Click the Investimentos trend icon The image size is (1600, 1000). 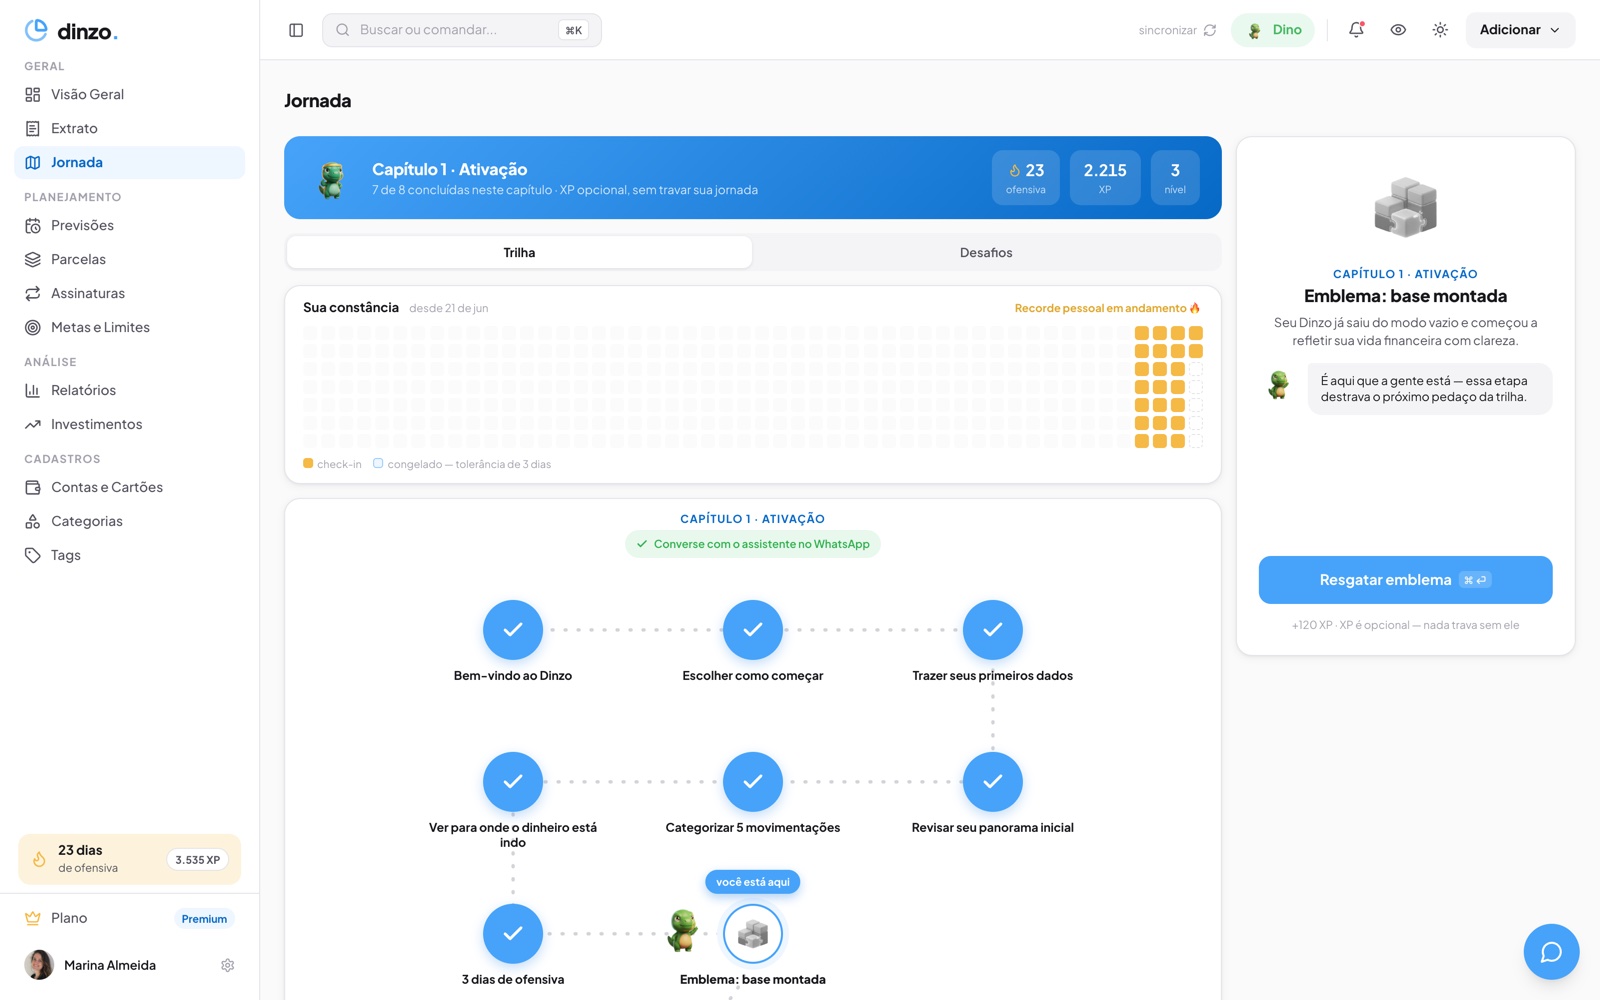[x=33, y=424]
